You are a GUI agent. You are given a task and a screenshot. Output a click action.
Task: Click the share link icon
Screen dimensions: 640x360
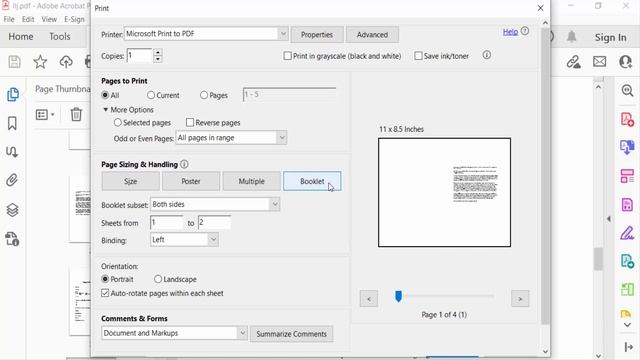[x=573, y=62]
